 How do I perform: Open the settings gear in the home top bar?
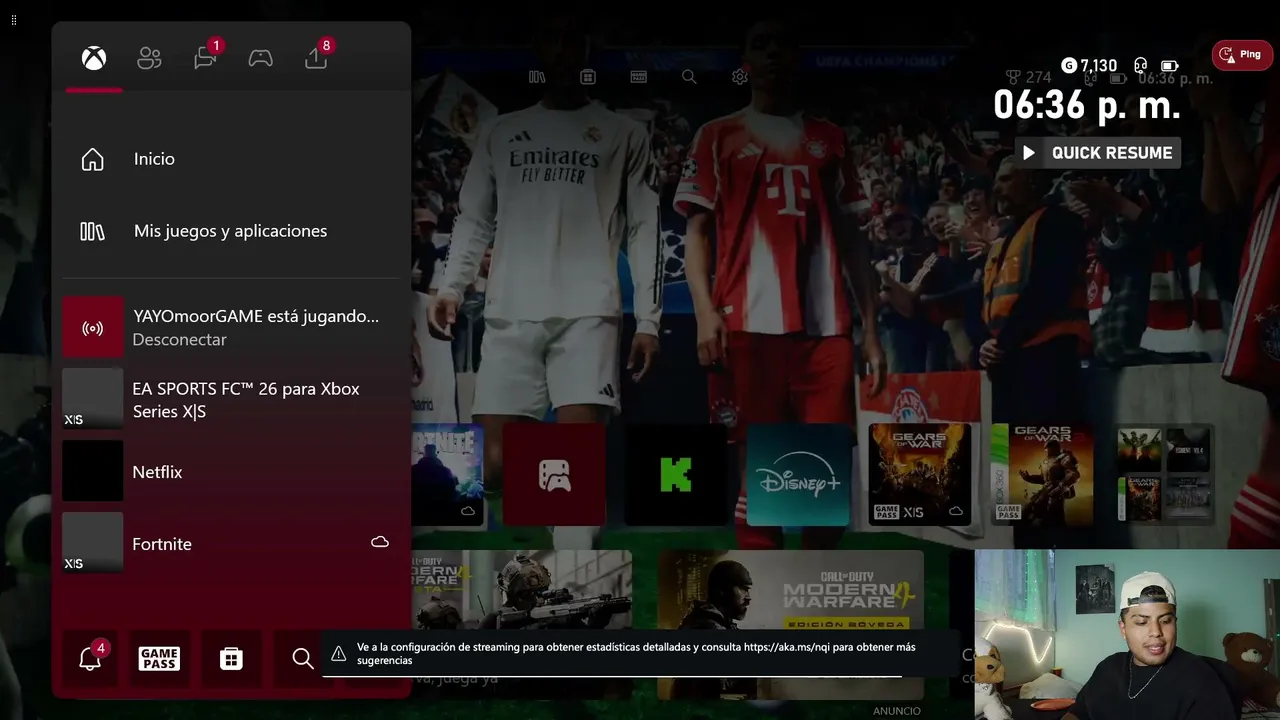click(x=740, y=77)
